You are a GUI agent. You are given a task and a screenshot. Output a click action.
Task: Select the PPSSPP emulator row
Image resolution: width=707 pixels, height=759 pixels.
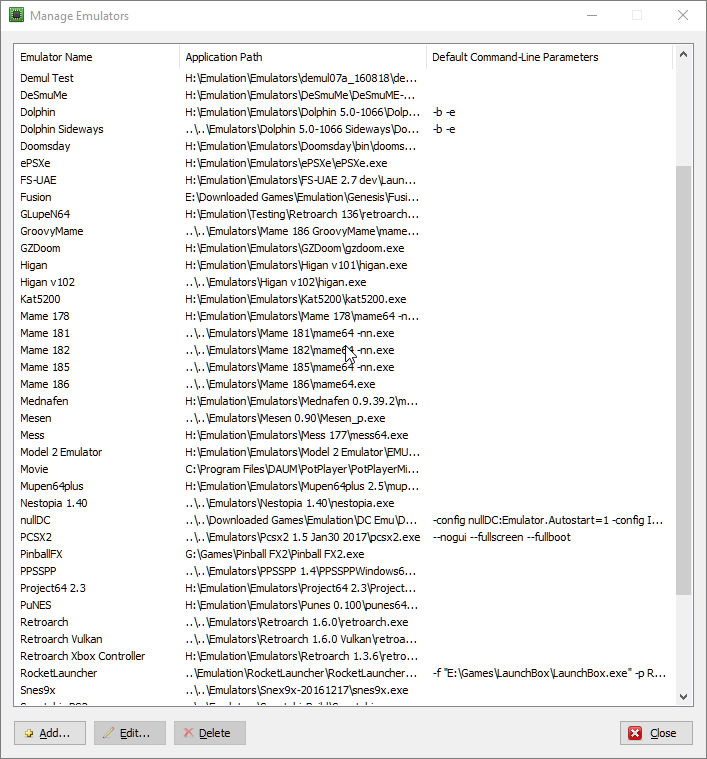pos(344,571)
